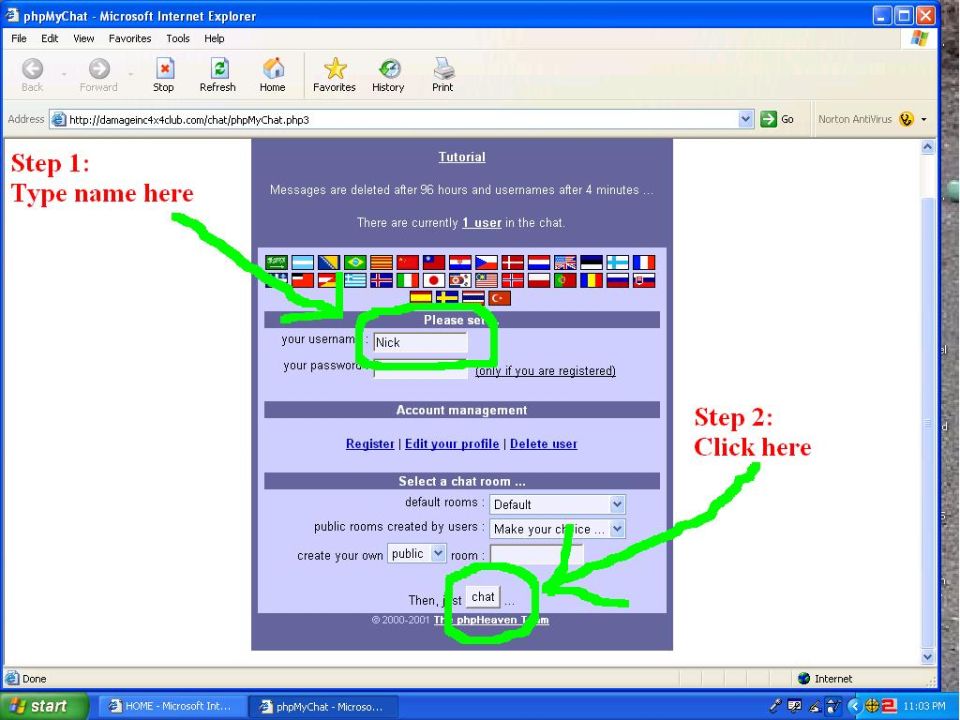Select the Croatia flag language
The image size is (960, 720).
point(460,263)
